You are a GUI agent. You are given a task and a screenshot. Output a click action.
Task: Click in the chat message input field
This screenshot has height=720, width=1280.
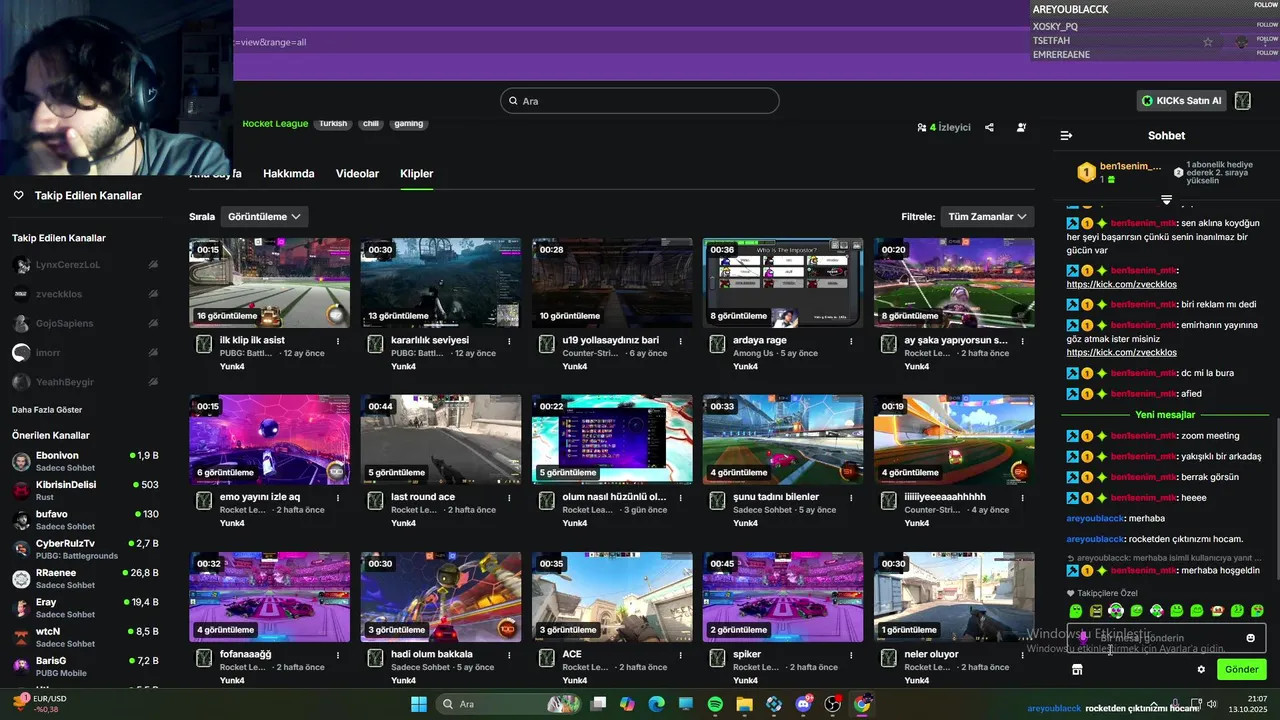(1166, 638)
